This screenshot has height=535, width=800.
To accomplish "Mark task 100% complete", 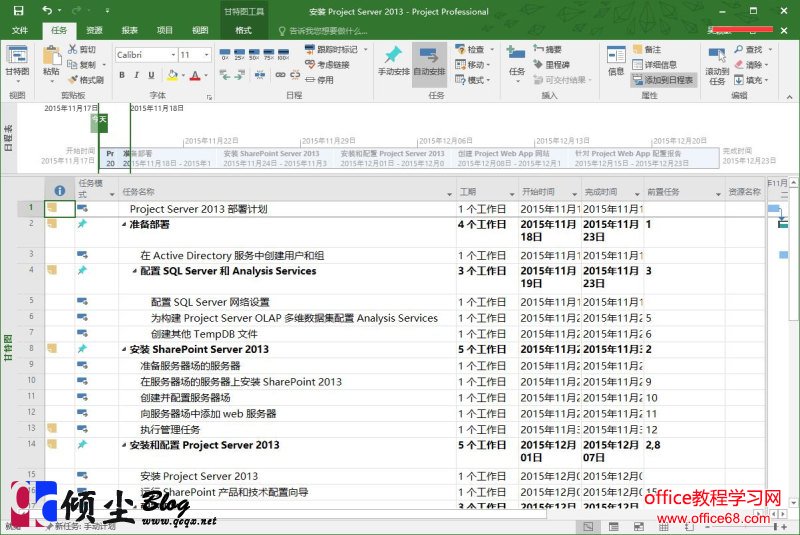I will point(283,54).
